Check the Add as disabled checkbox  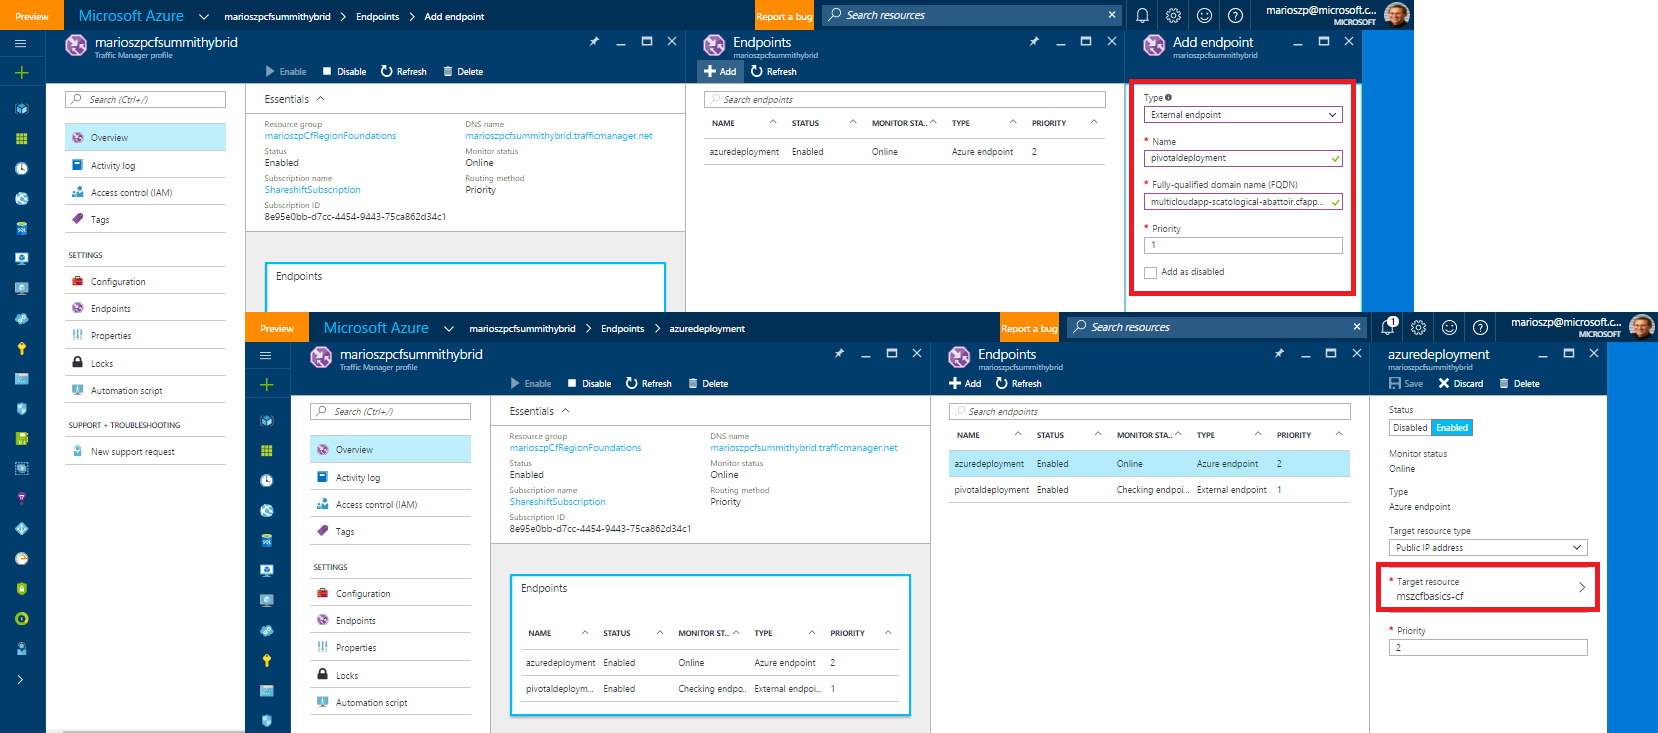[1150, 272]
